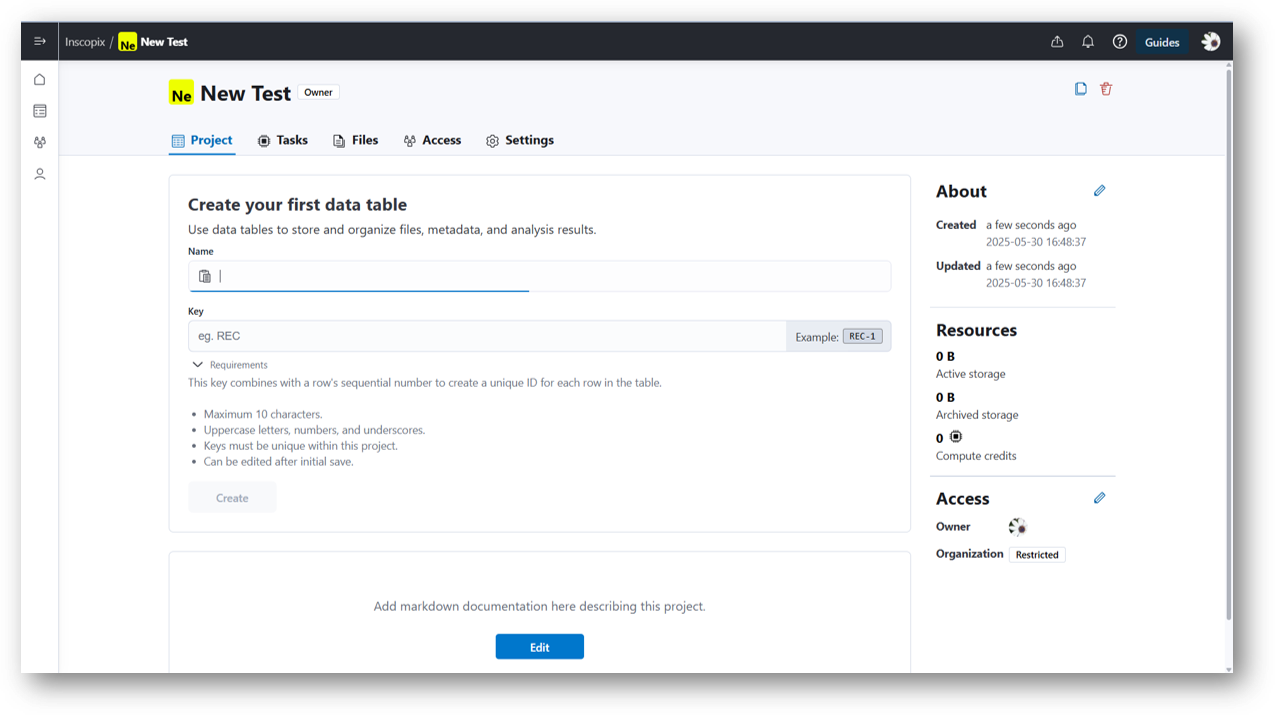Screen dimensions: 1275x715
Task: Open the user avatar menu in top bar
Action: click(1211, 41)
